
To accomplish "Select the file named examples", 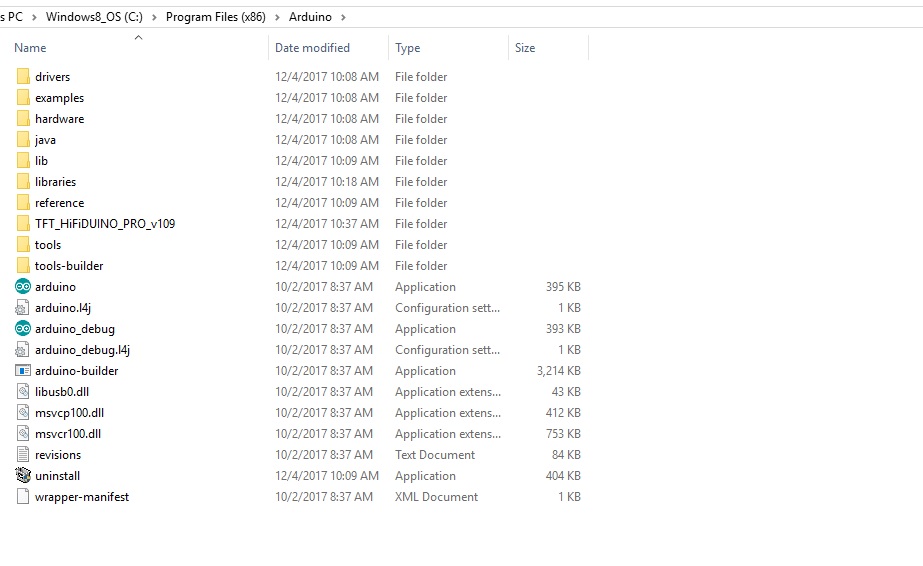I will (59, 98).
